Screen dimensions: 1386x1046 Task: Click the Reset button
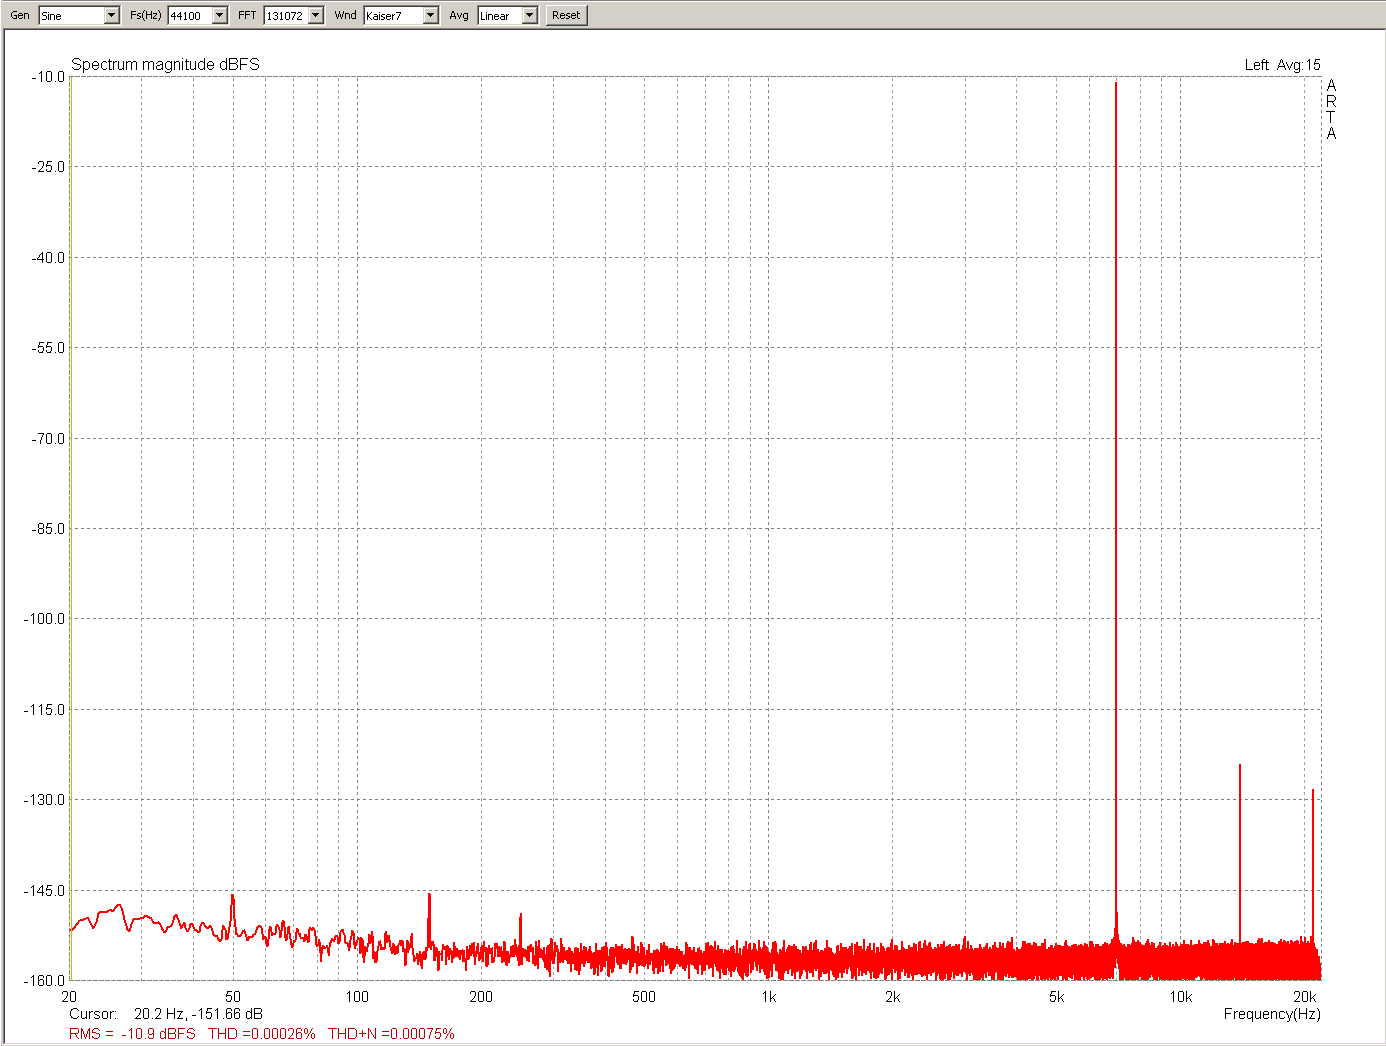(566, 15)
